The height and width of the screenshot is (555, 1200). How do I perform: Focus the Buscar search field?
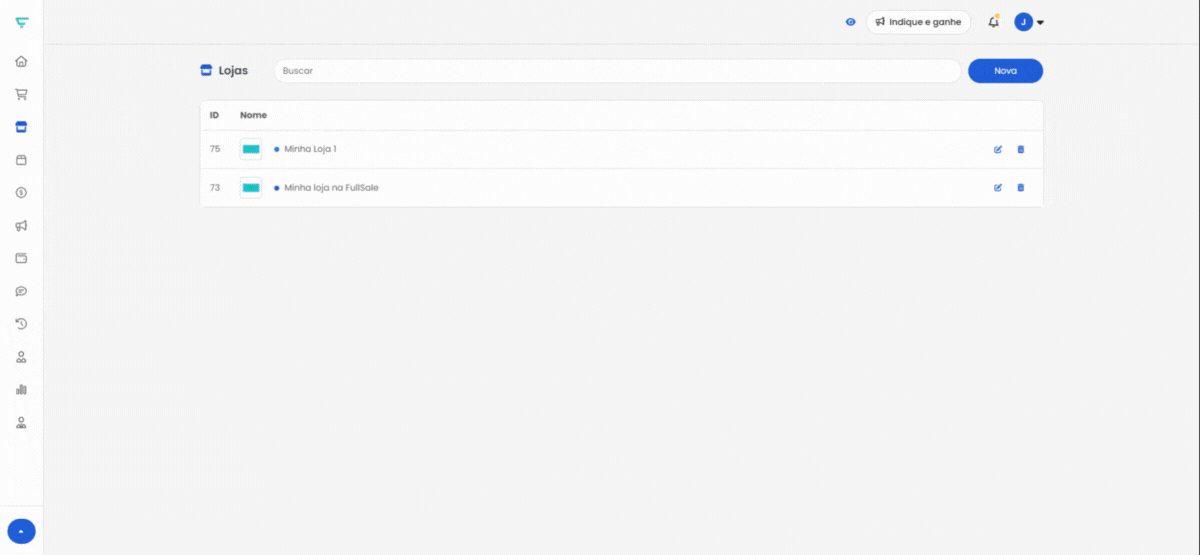tap(617, 71)
